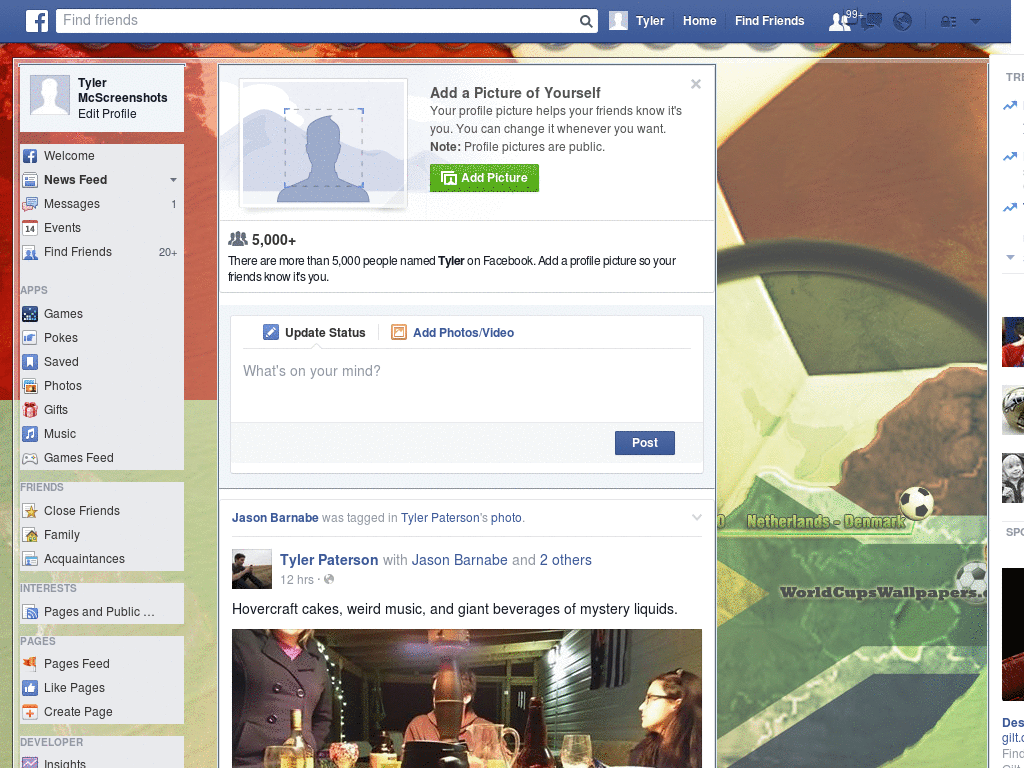The image size is (1024, 768).
Task: Open Tyler Paterson's avatar thumbnail in post
Action: (x=251, y=569)
